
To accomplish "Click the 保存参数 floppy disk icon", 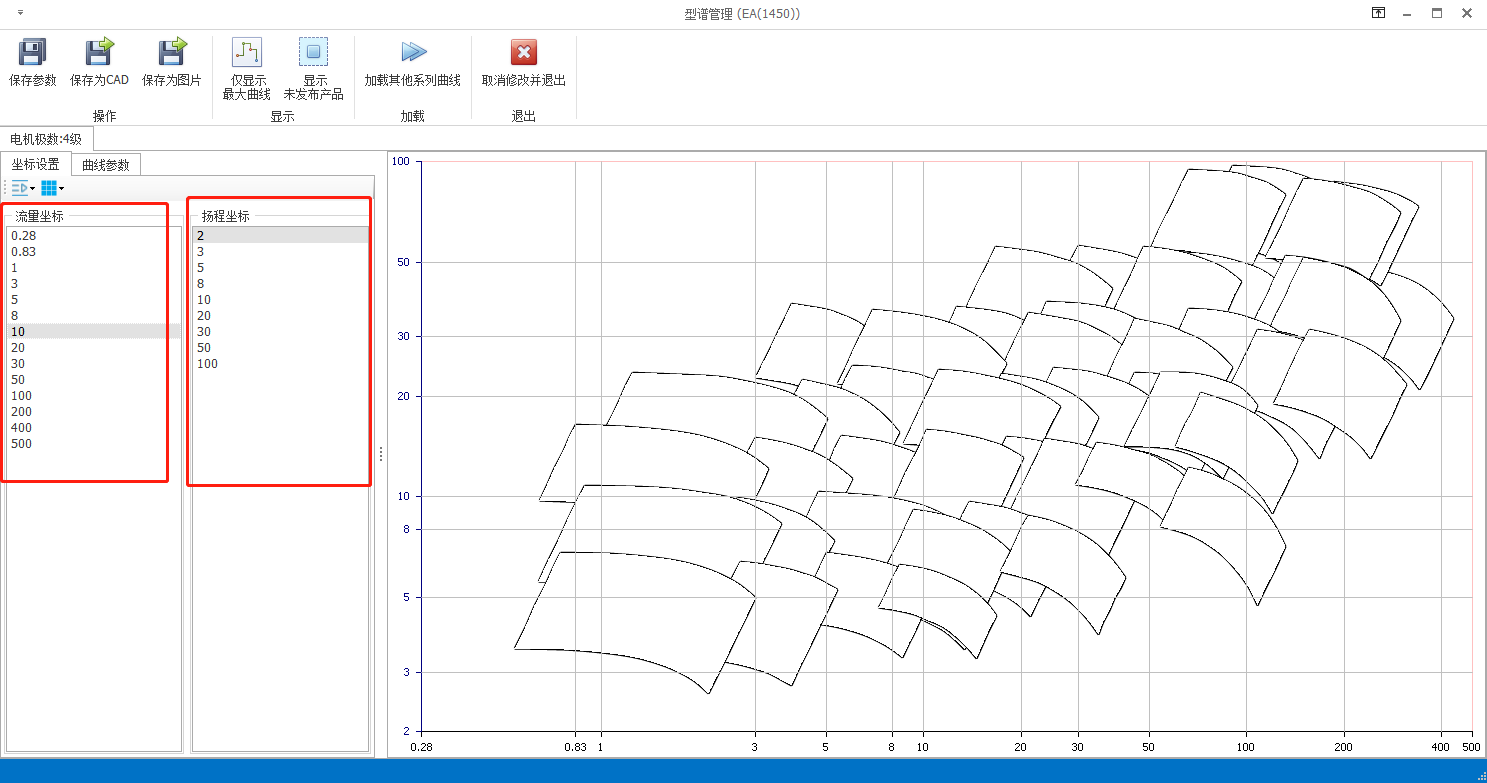I will 33,52.
